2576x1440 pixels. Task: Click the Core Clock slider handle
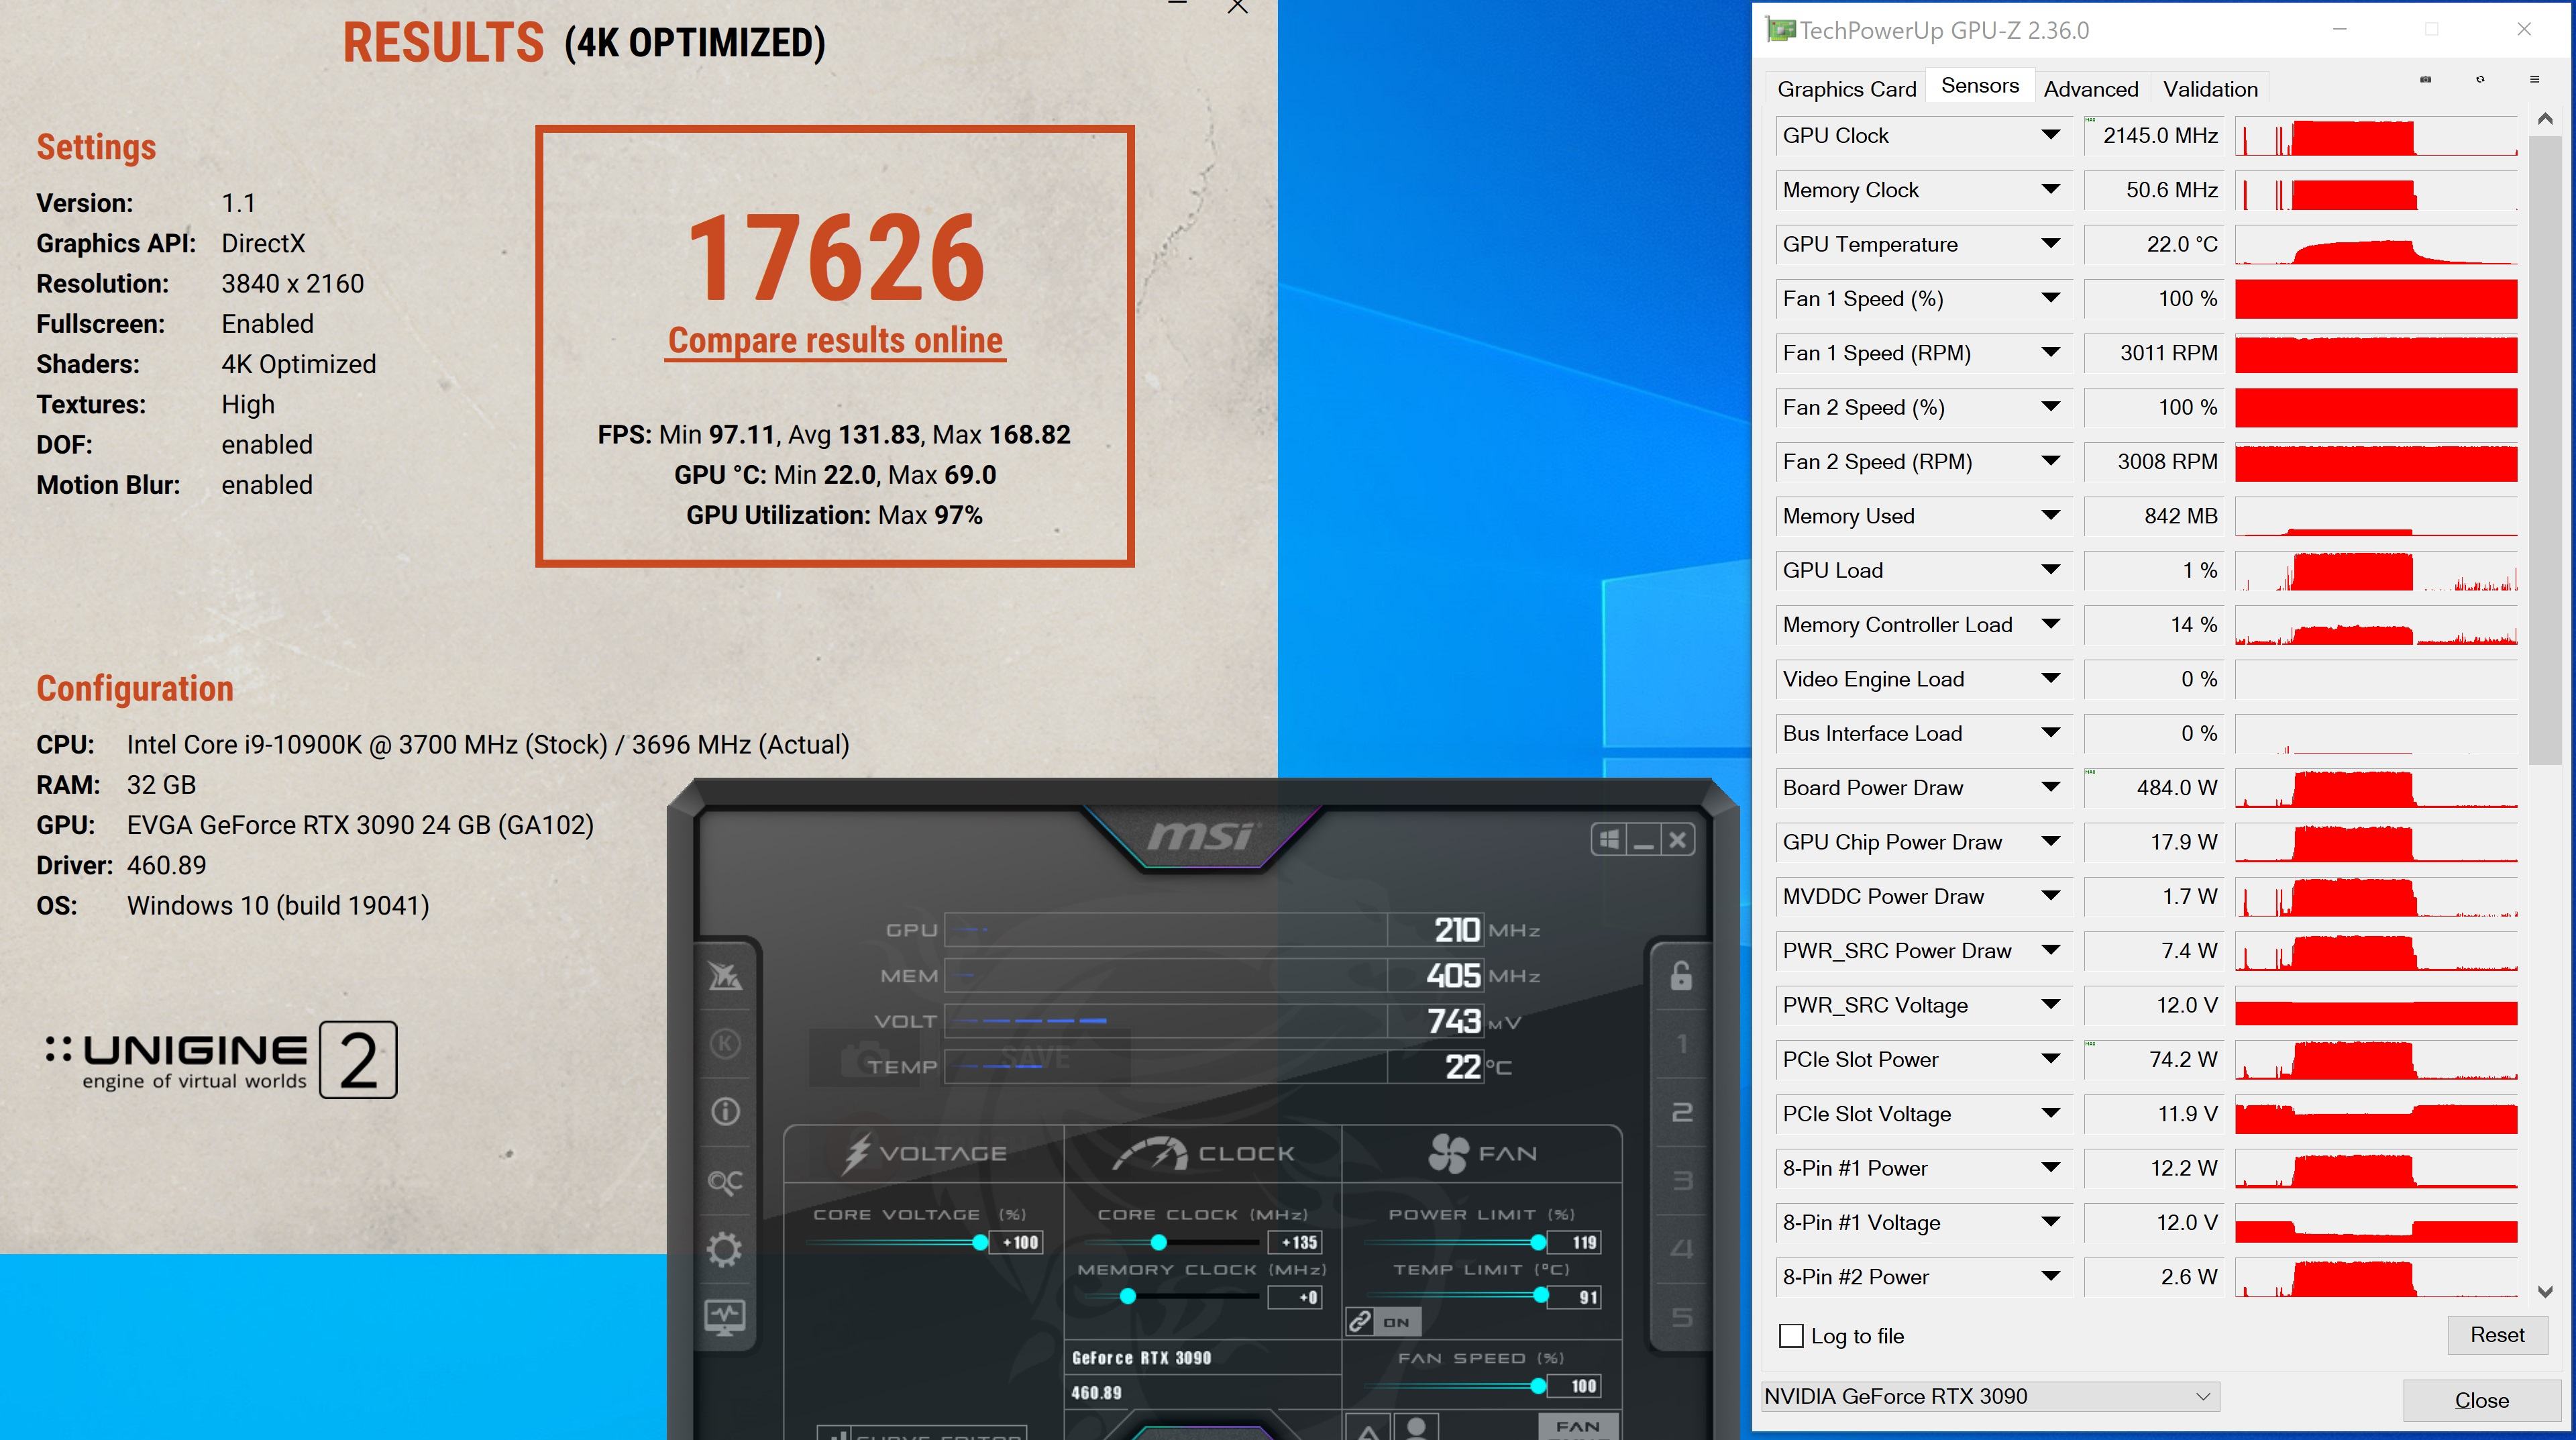(x=1158, y=1242)
